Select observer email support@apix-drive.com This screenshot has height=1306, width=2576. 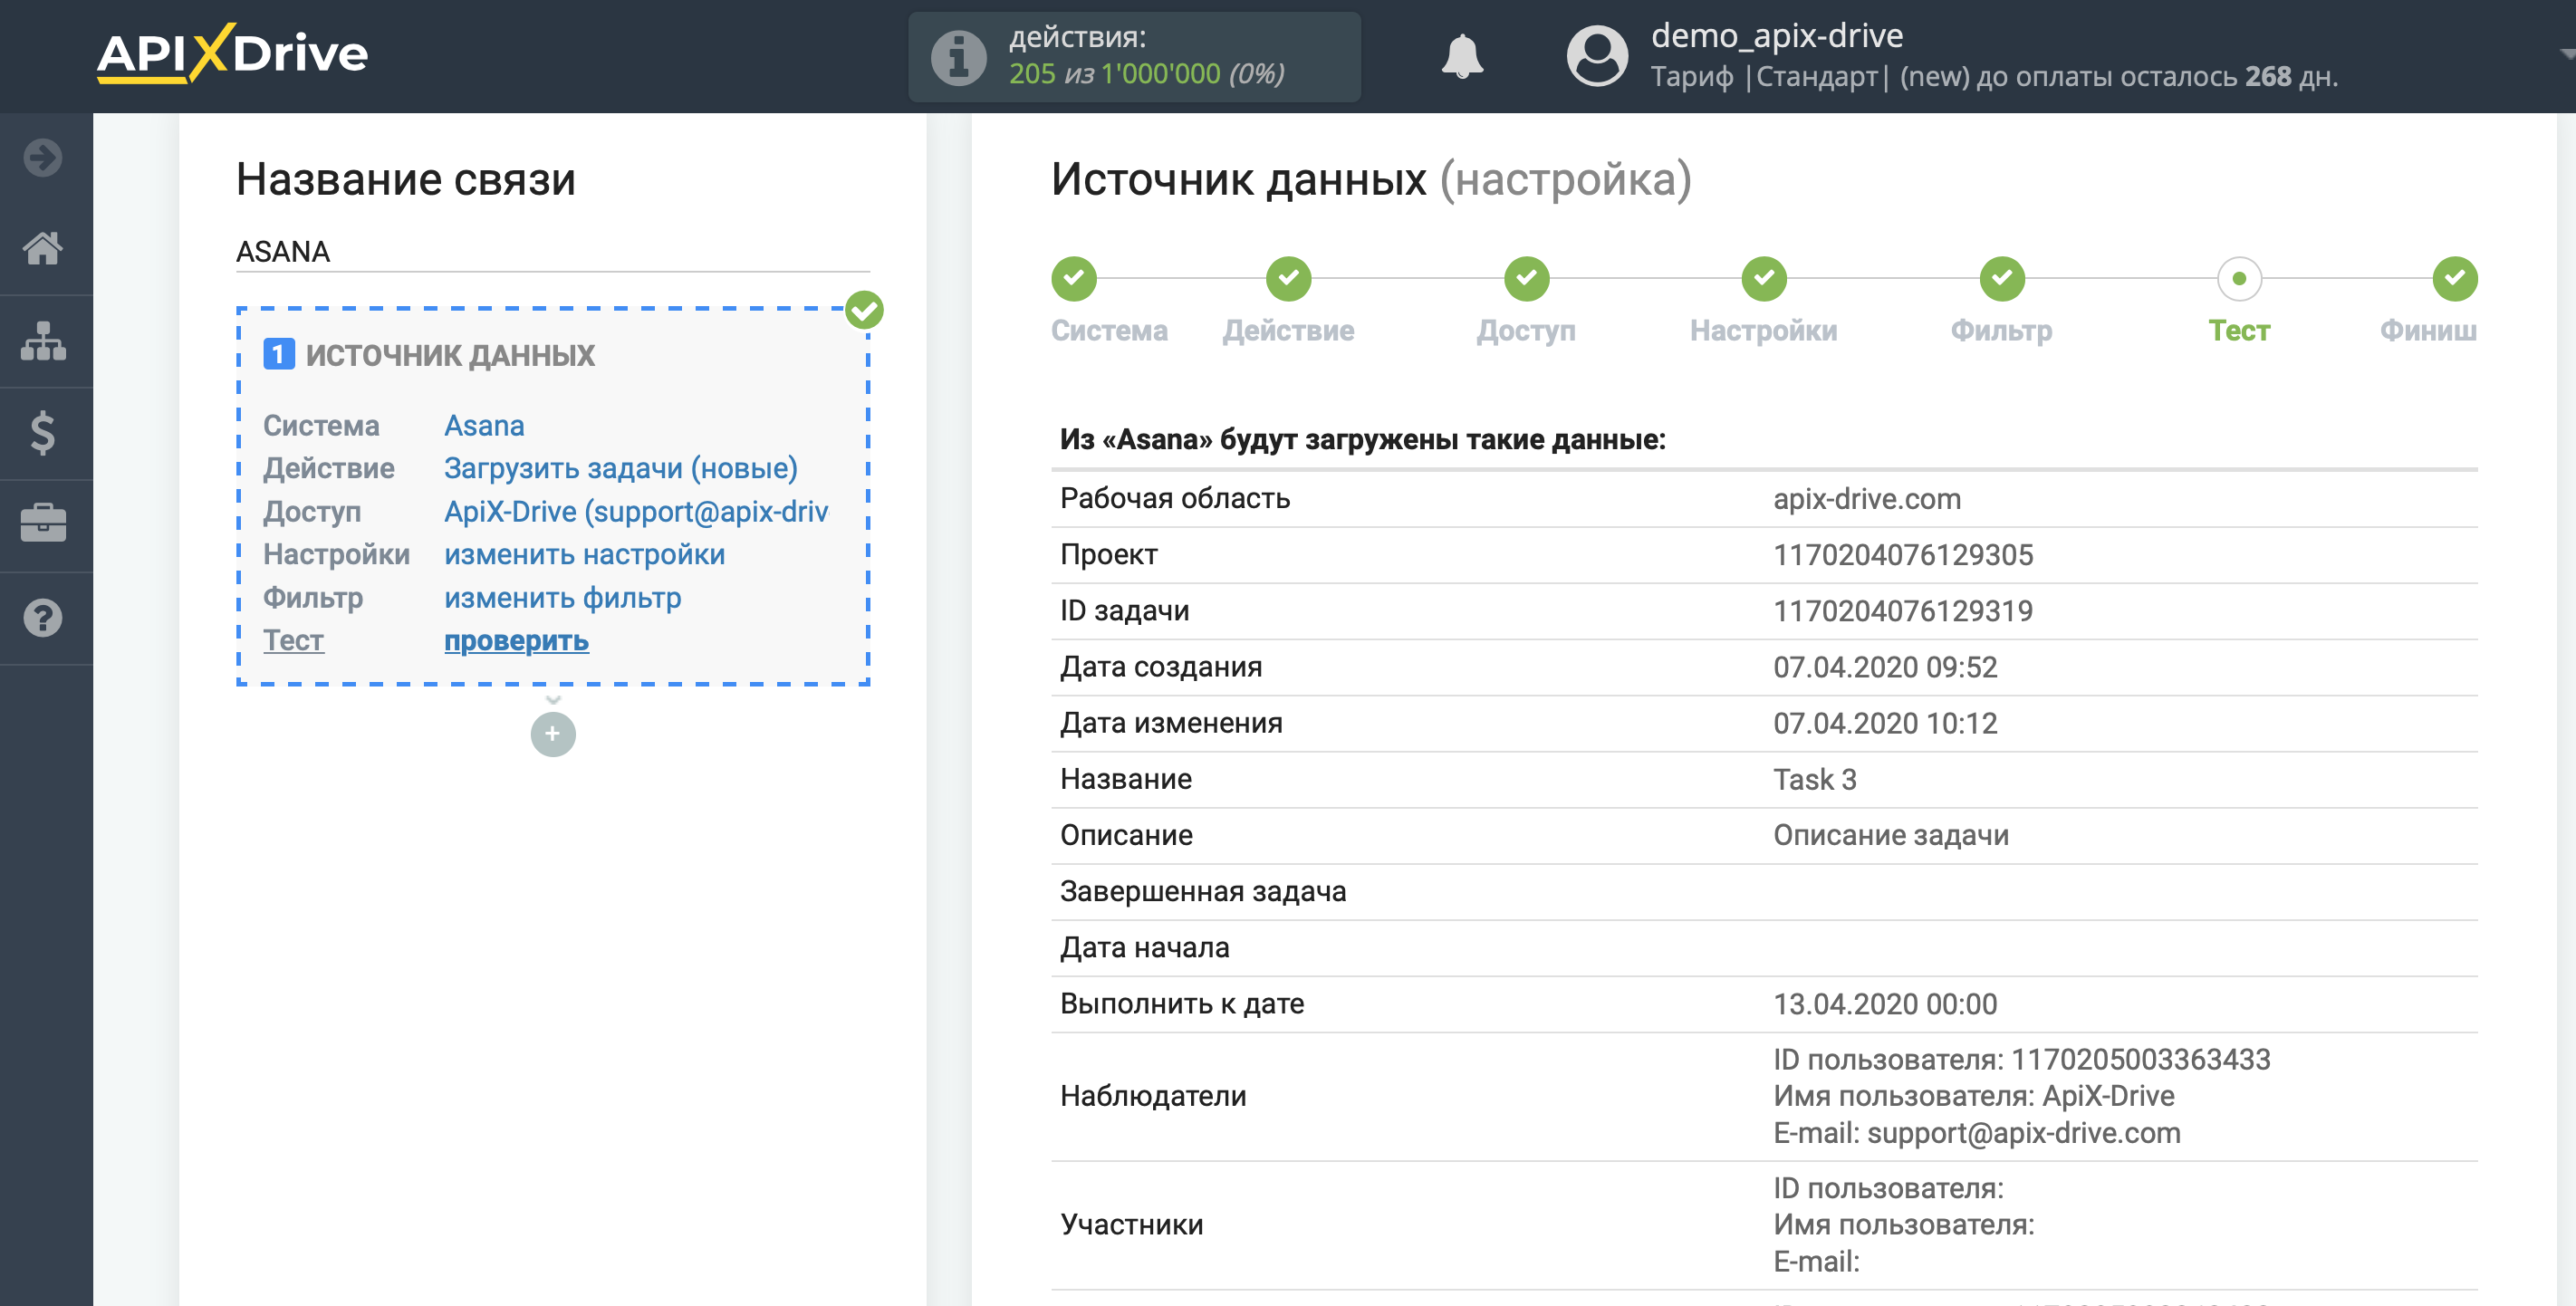[x=2024, y=1132]
